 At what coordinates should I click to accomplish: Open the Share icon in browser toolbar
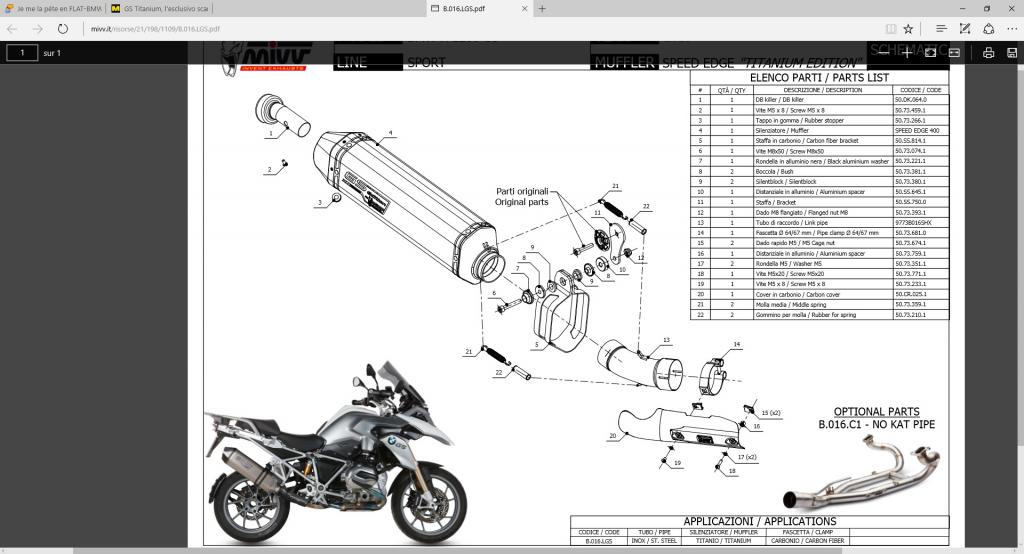point(989,29)
